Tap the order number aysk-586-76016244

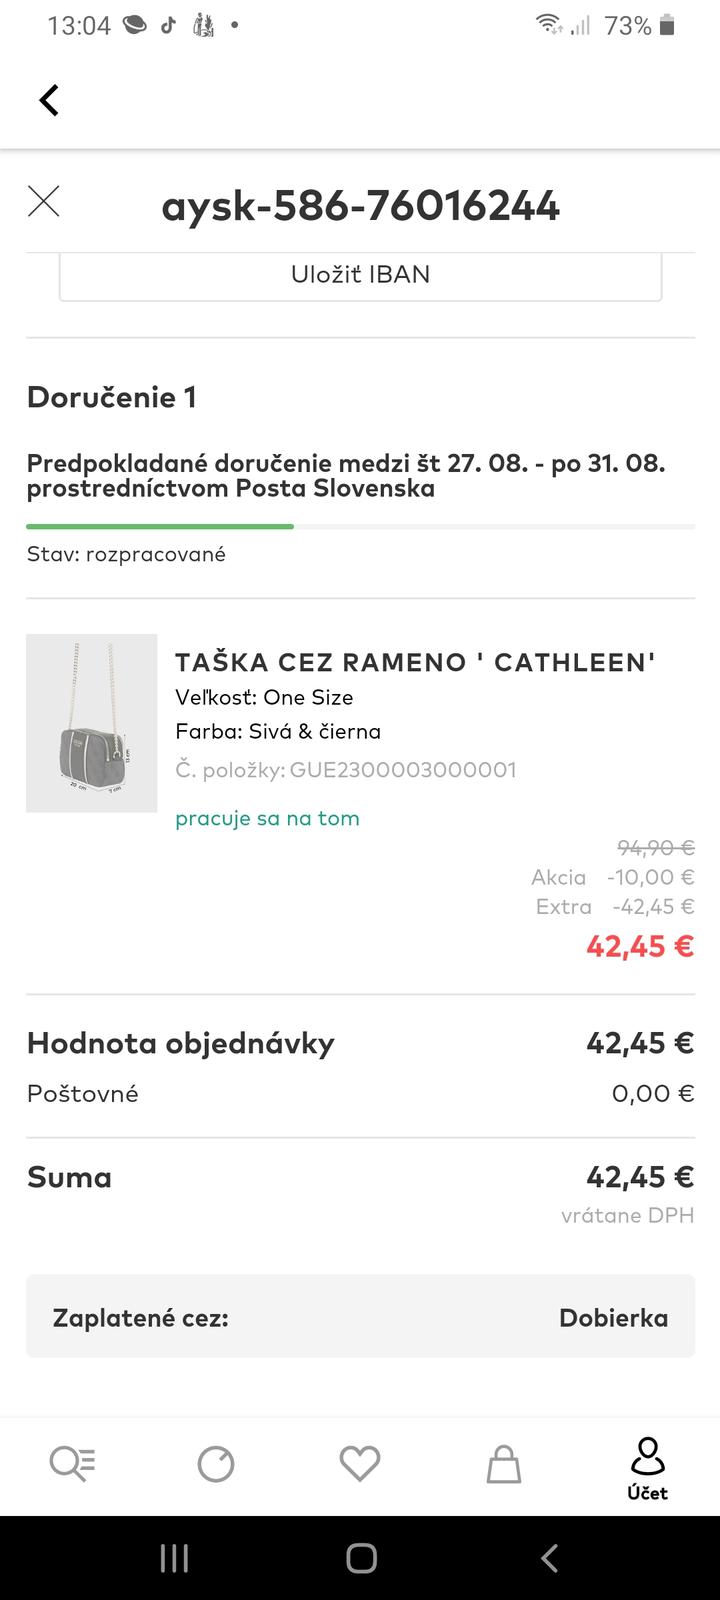(x=360, y=206)
